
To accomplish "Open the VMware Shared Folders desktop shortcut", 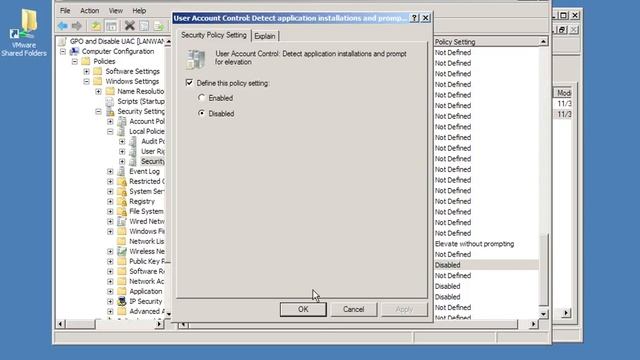I will [x=23, y=33].
